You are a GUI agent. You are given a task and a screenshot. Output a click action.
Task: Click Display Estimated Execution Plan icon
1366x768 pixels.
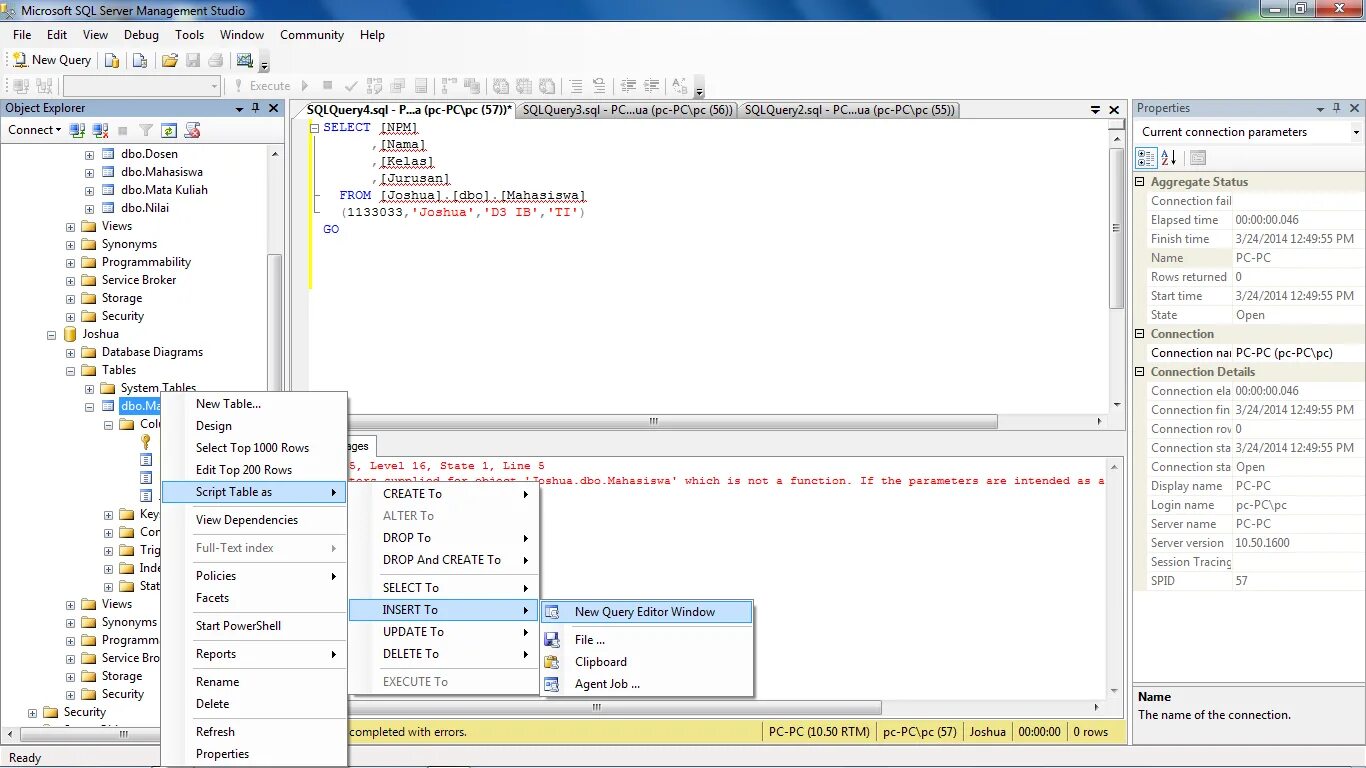(375, 86)
